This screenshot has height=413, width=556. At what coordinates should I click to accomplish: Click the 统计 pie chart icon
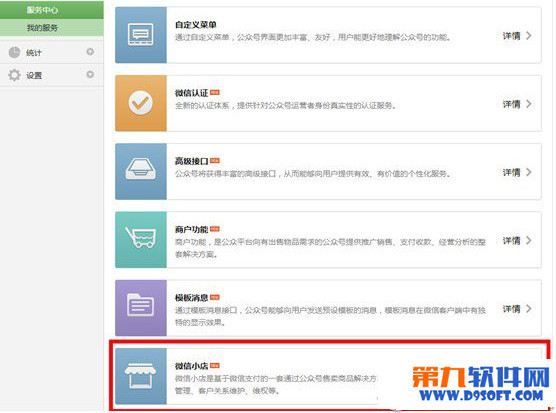[x=15, y=52]
